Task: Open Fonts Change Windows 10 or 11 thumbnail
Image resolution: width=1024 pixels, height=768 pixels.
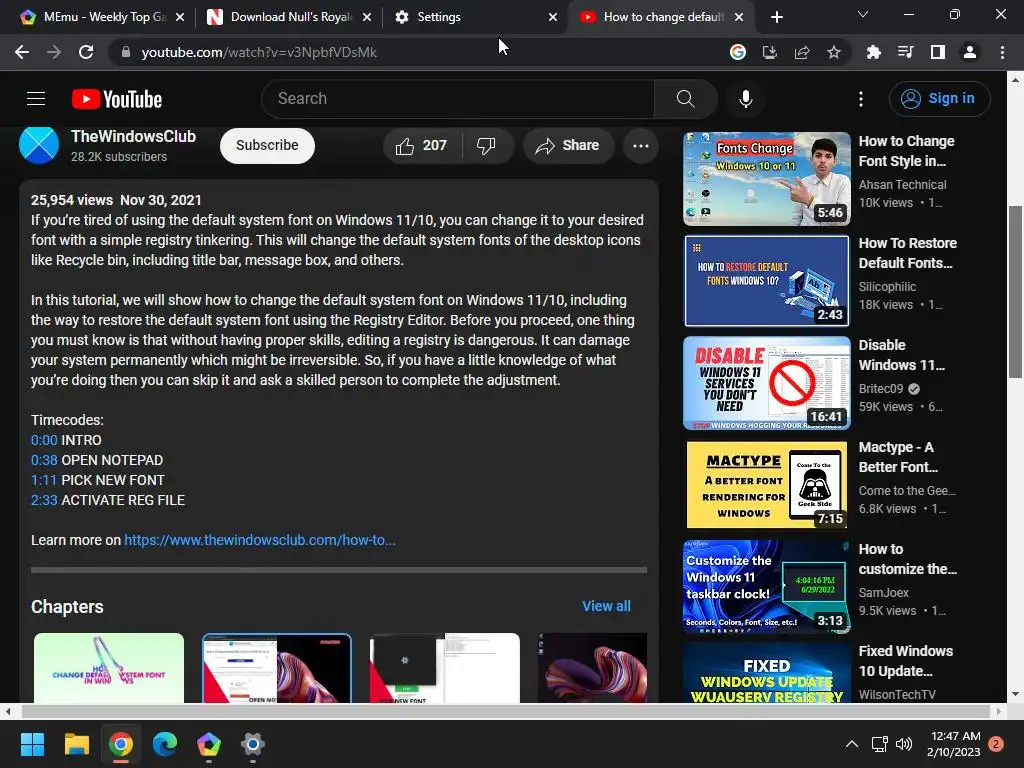Action: tap(767, 178)
